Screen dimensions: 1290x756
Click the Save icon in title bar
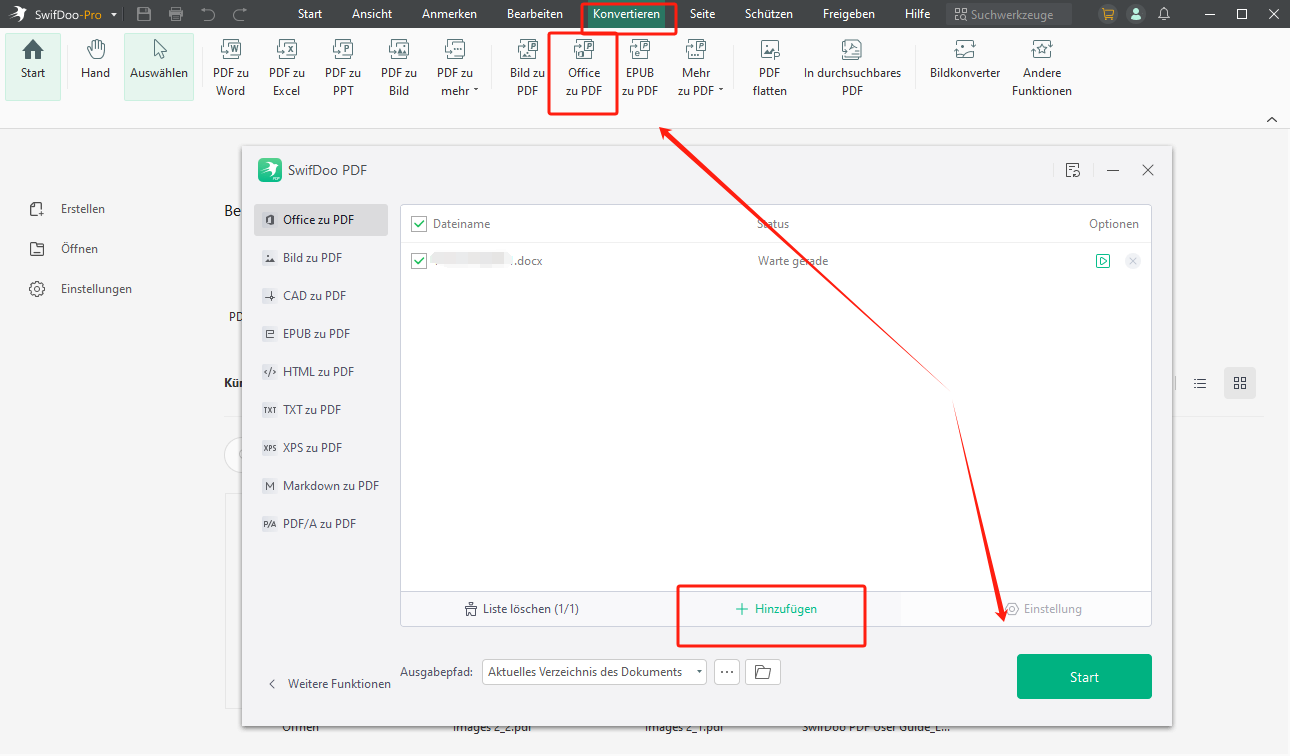click(x=144, y=14)
